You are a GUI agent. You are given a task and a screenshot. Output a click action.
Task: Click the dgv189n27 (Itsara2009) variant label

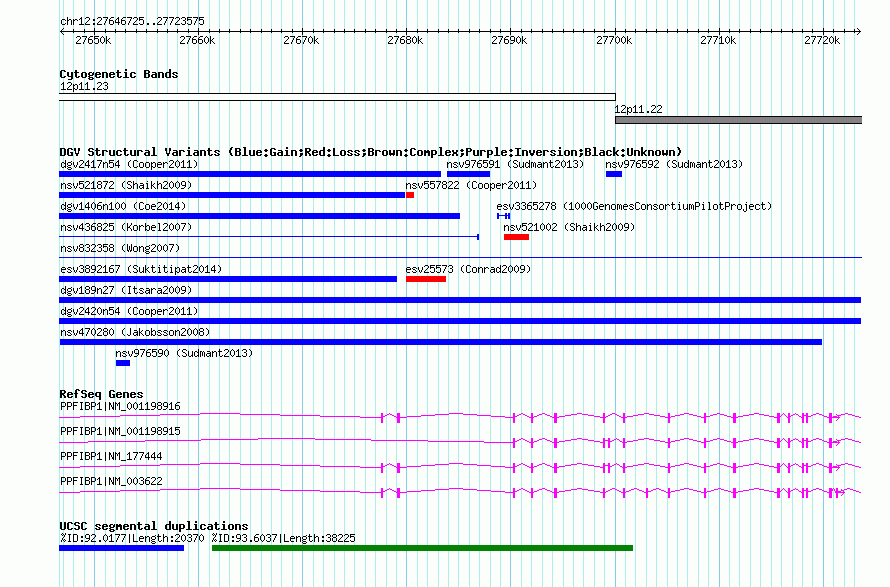coord(126,290)
